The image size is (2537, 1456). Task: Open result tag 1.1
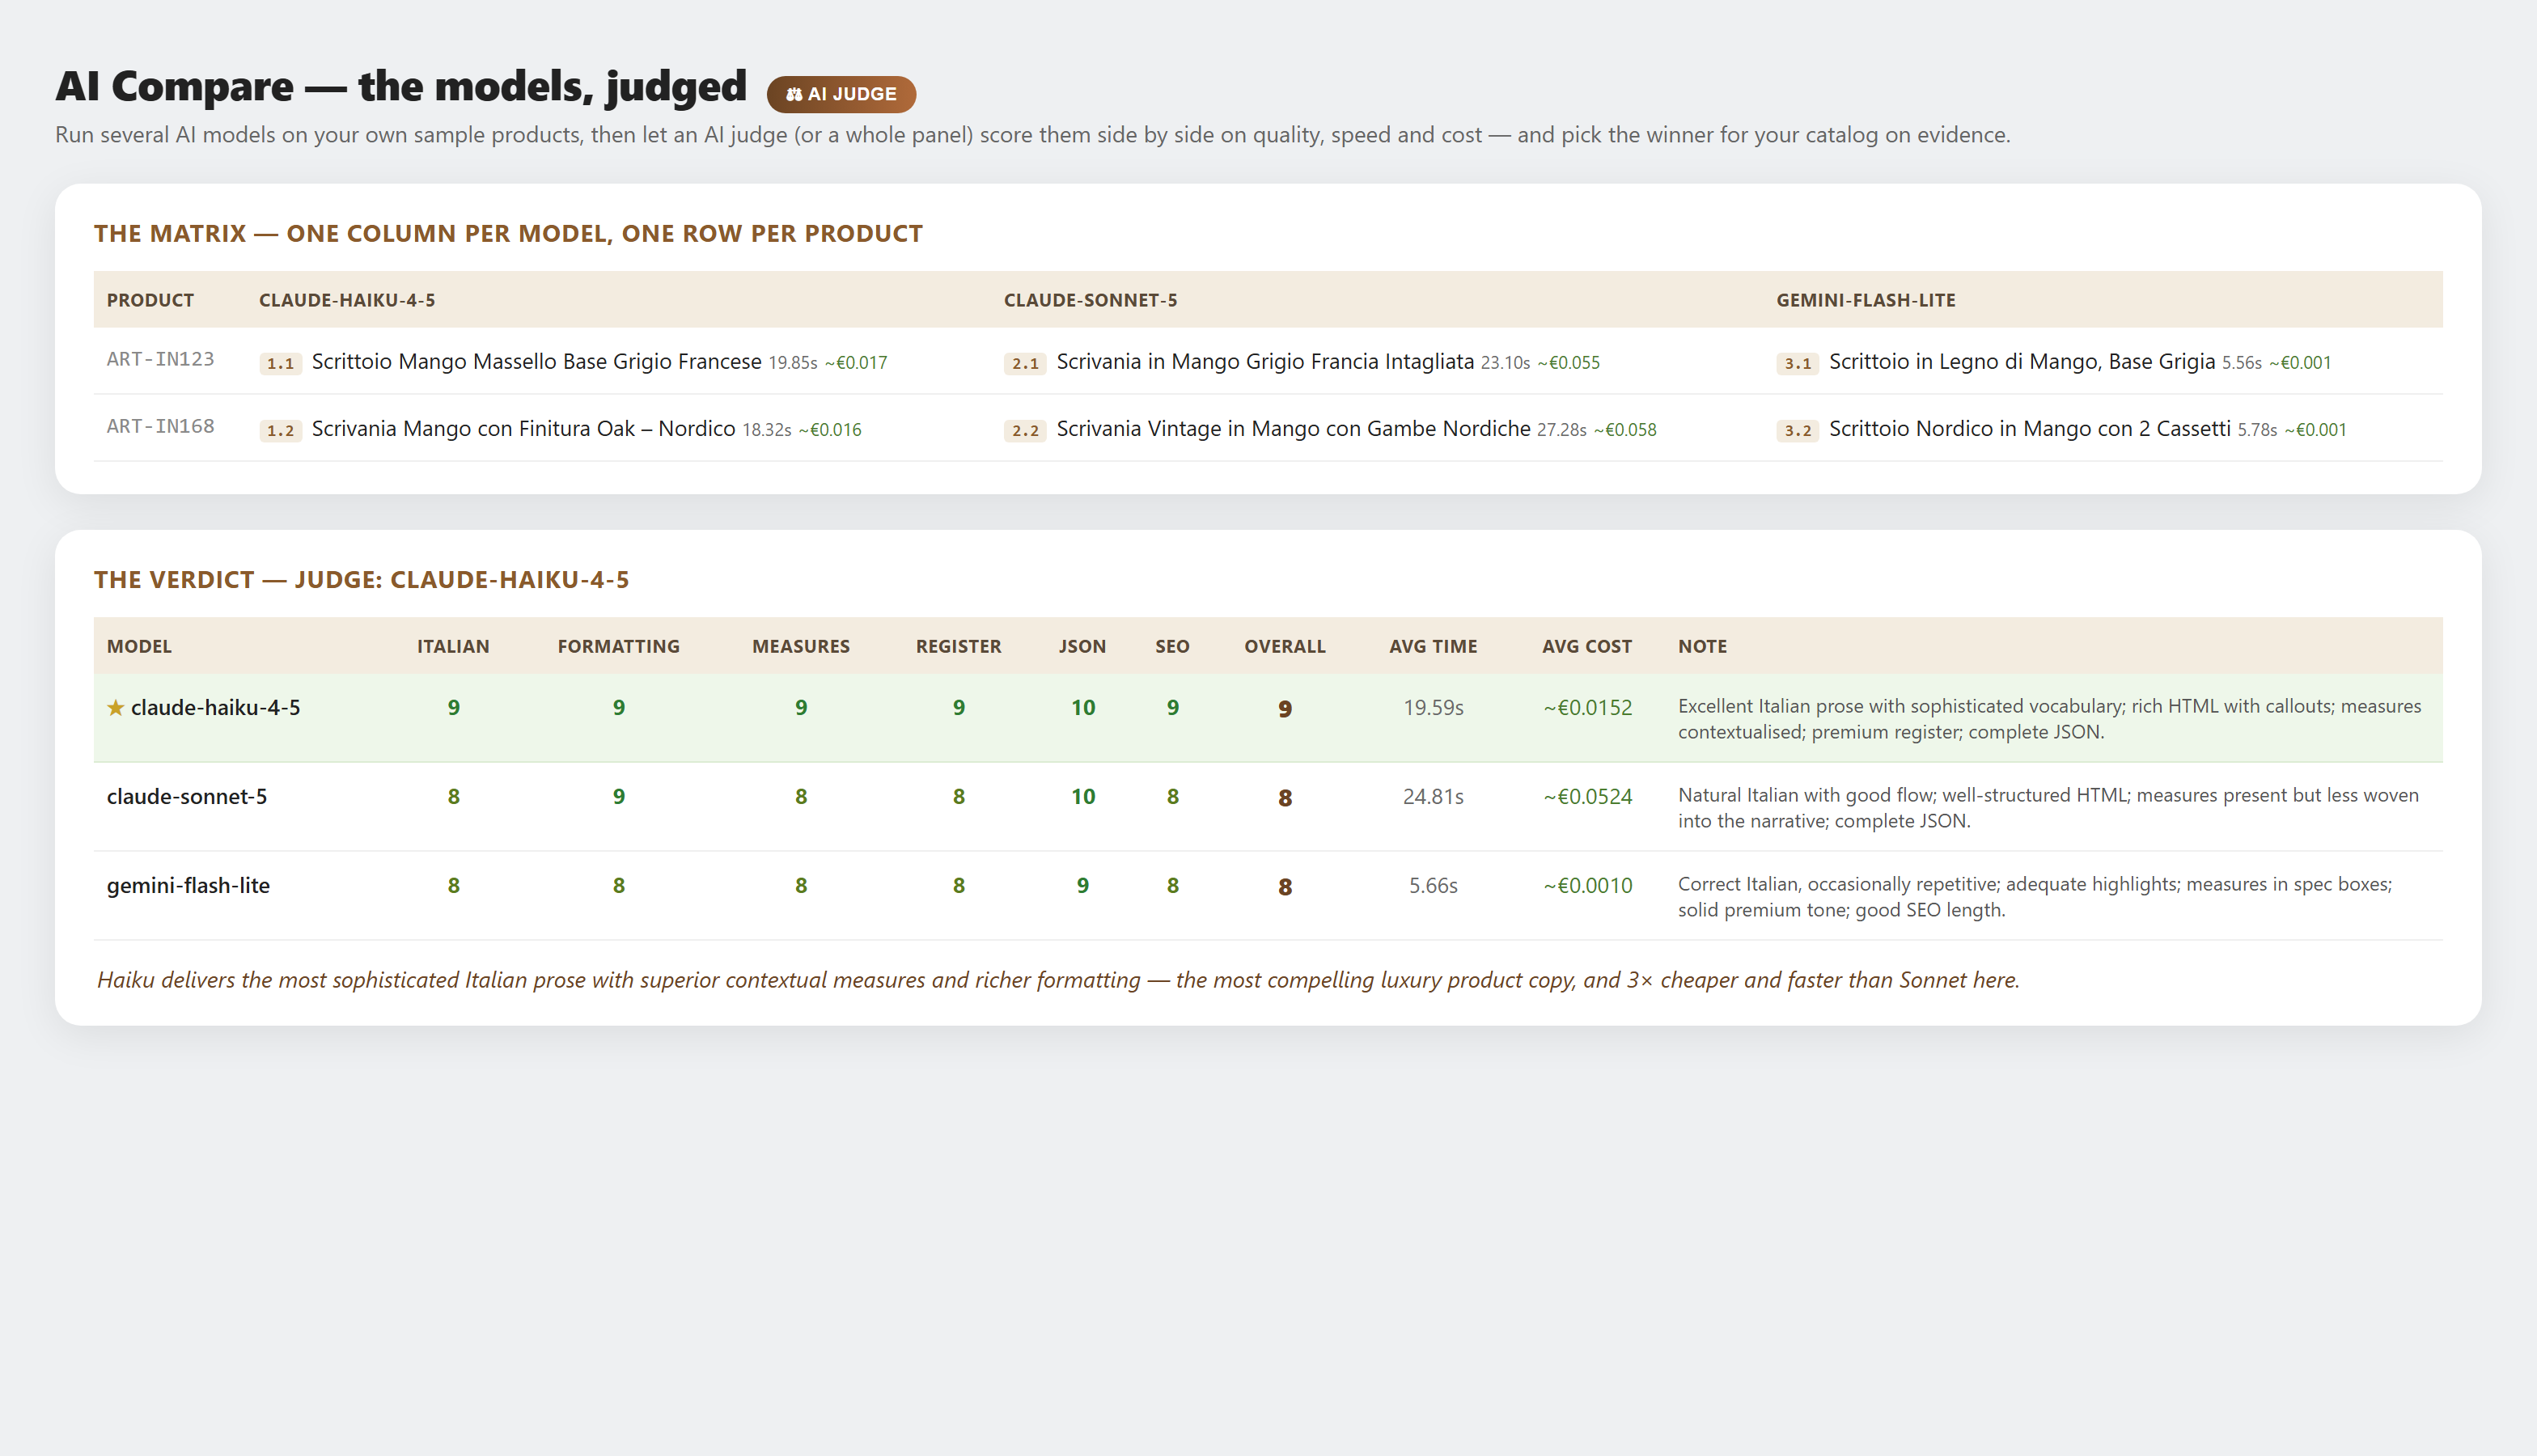[x=280, y=363]
